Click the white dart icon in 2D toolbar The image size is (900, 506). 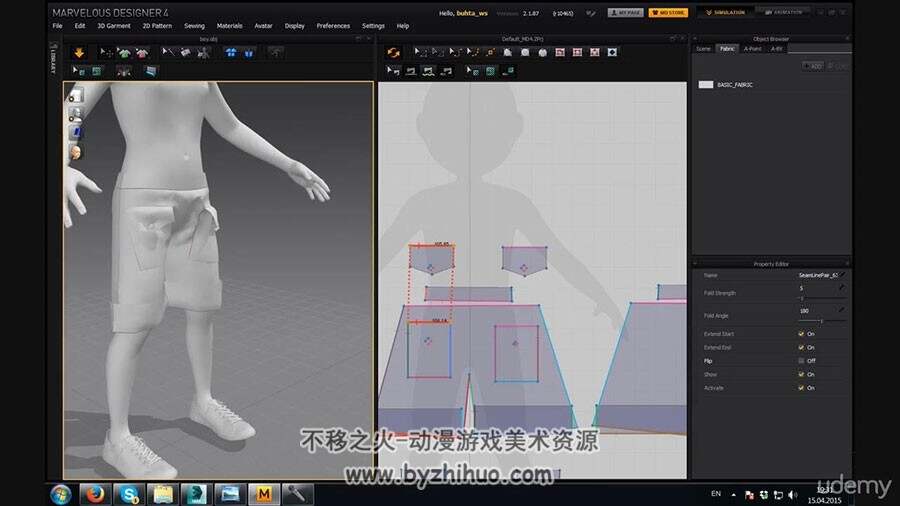[612, 52]
